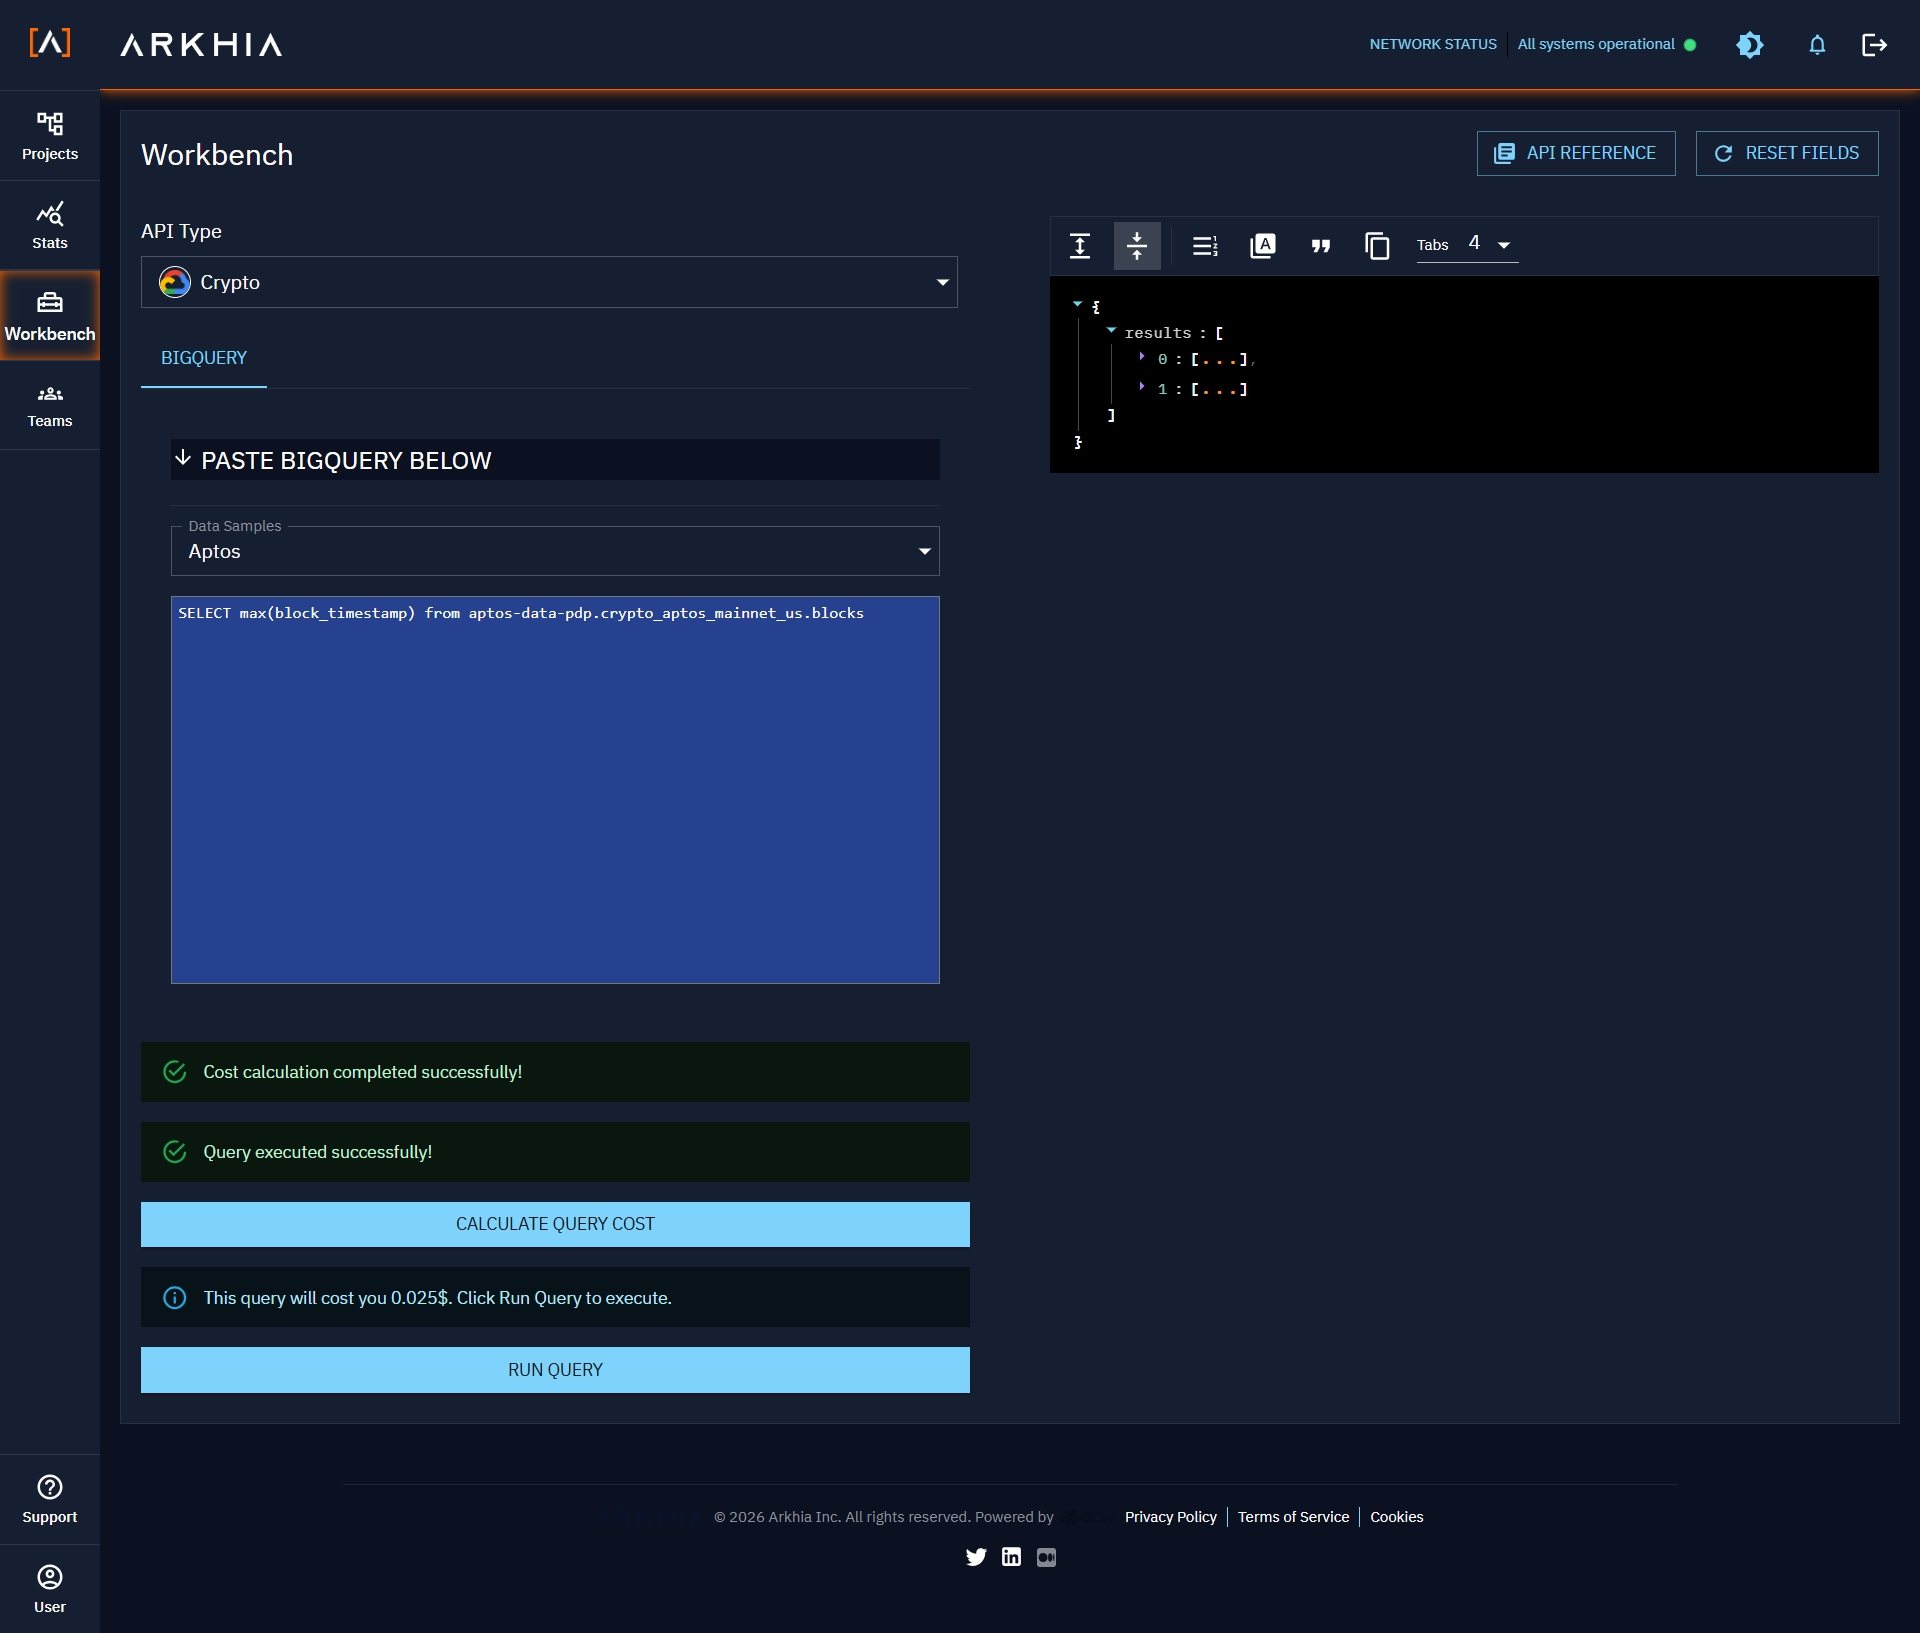Change the Tabs value dropdown to another size

(1488, 244)
